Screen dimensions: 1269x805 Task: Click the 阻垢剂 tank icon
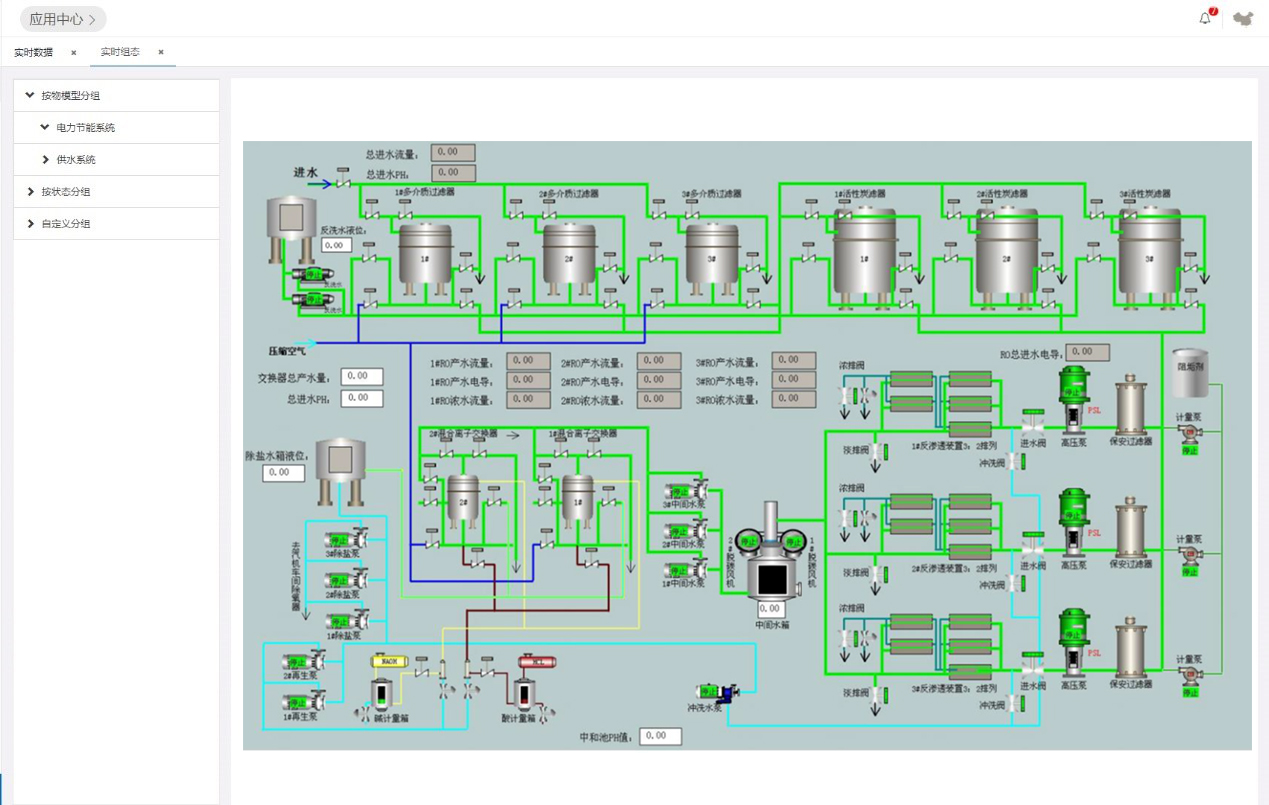(1188, 373)
